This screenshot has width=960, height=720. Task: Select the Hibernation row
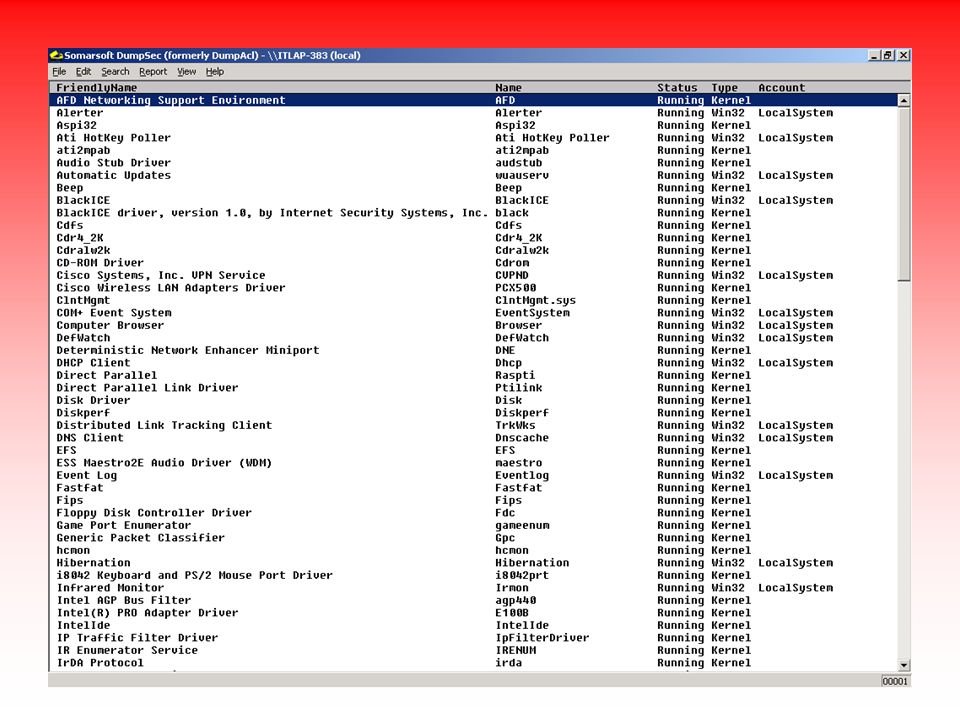pyautogui.click(x=473, y=563)
